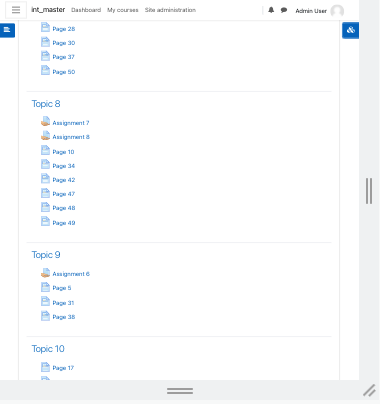Open the Assignment 8 link
Viewport: 380px width, 404px height.
click(x=71, y=137)
